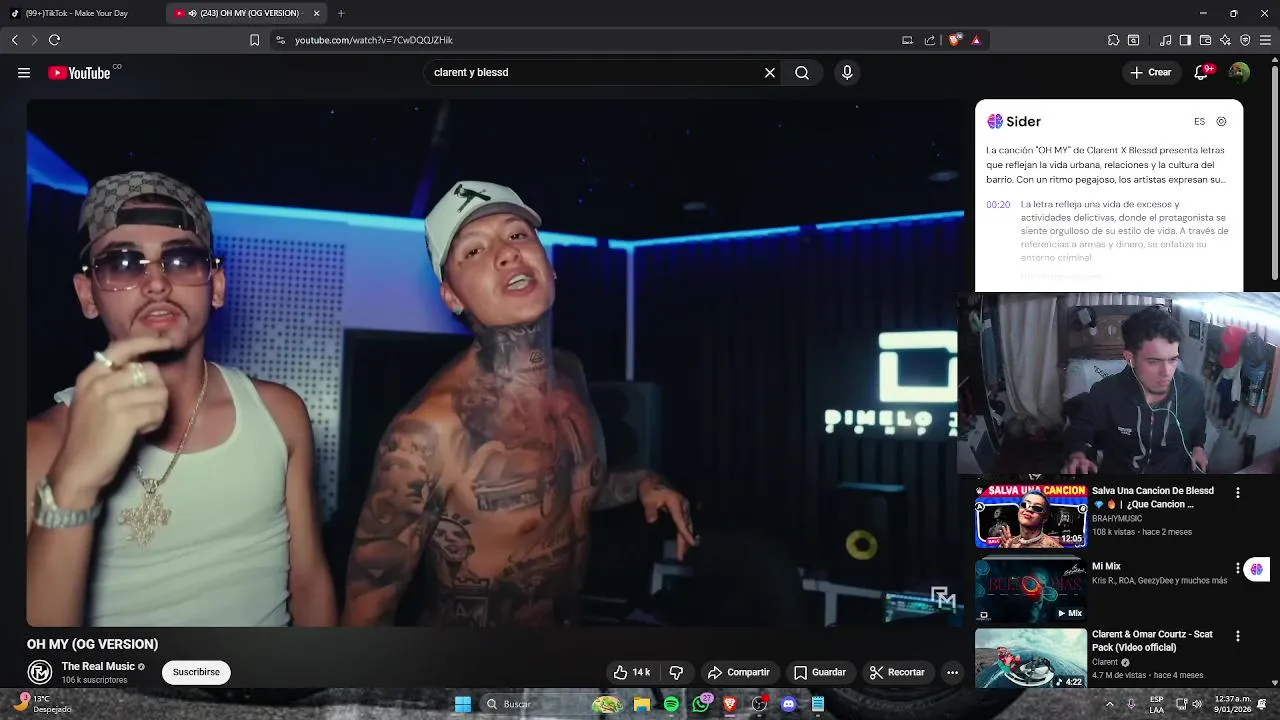Open taskbar weather widget 13°C
The width and height of the screenshot is (1280, 720).
coord(43,704)
